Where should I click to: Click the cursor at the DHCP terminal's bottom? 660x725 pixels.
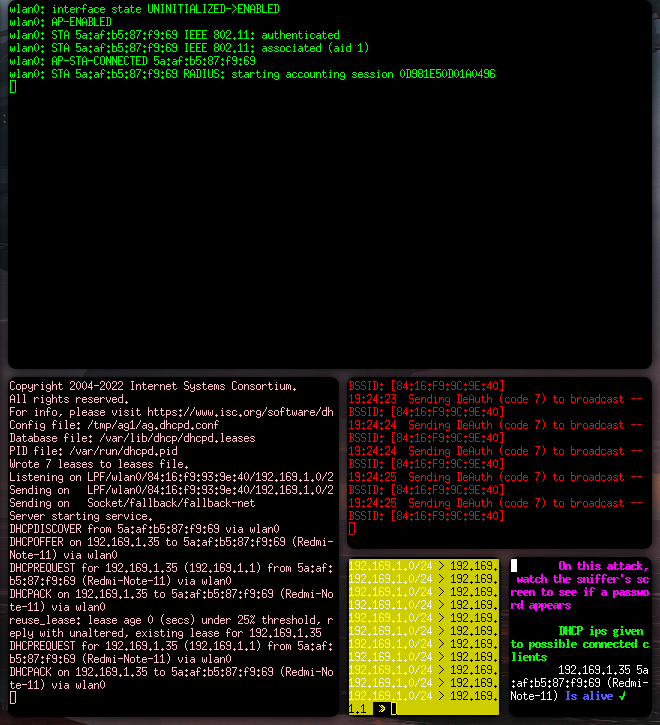coord(13,698)
